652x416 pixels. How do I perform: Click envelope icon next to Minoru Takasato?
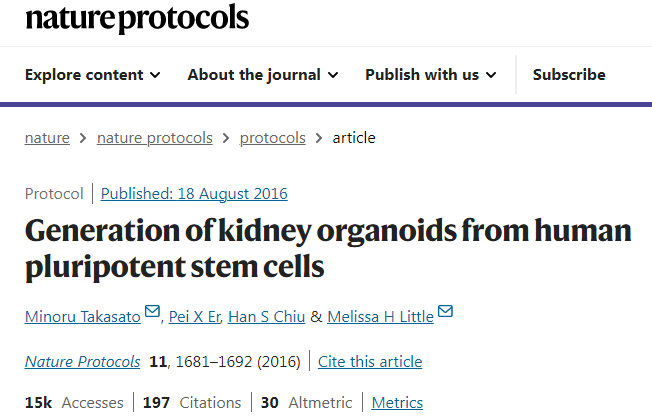click(x=152, y=312)
